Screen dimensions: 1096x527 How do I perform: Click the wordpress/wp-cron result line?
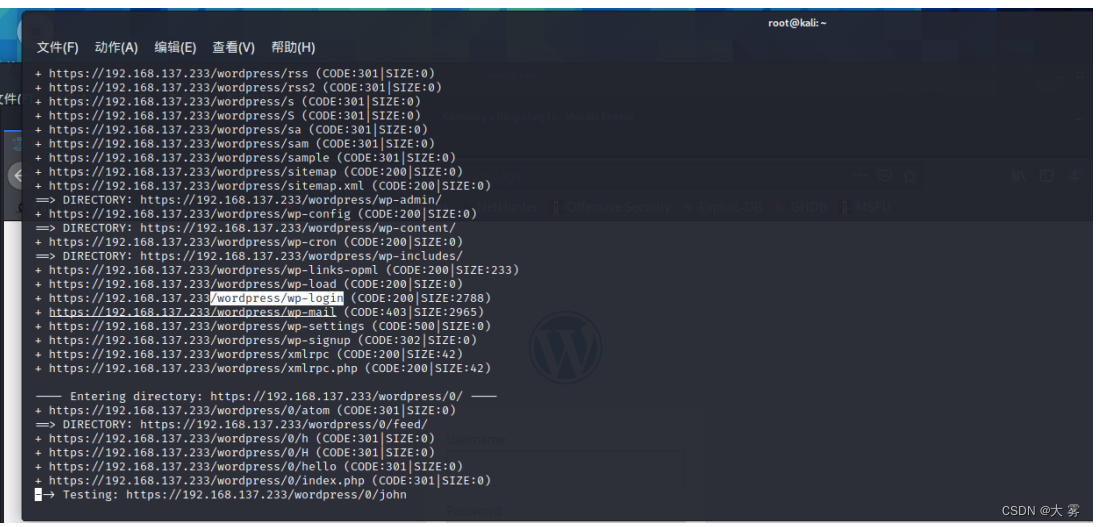tap(249, 242)
